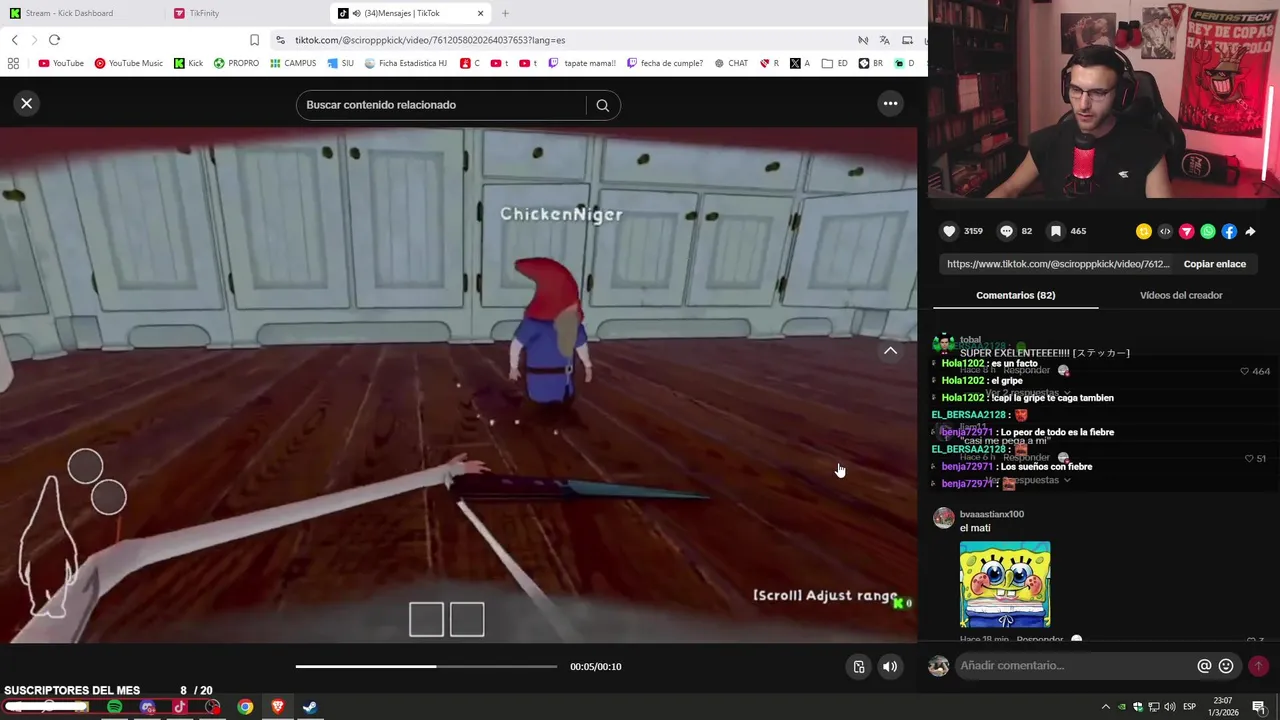Expand hidden system tray icons chevron
The width and height of the screenshot is (1280, 720).
pos(1105,707)
